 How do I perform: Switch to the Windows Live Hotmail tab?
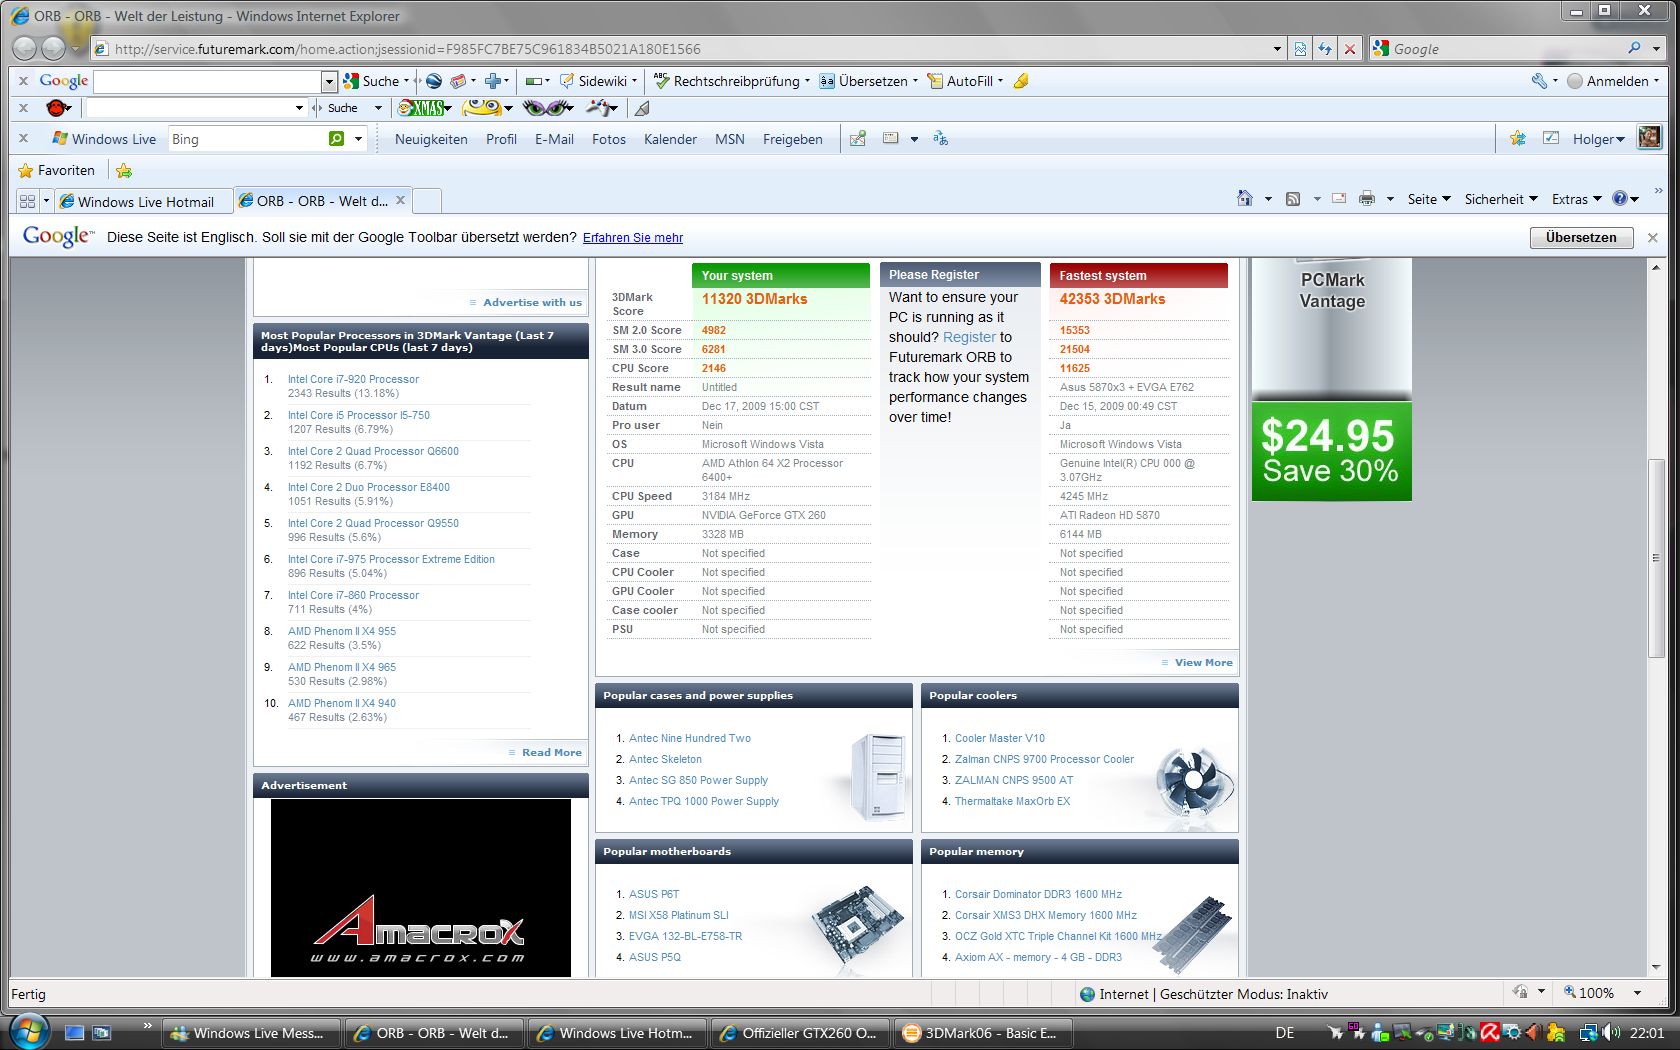(145, 201)
